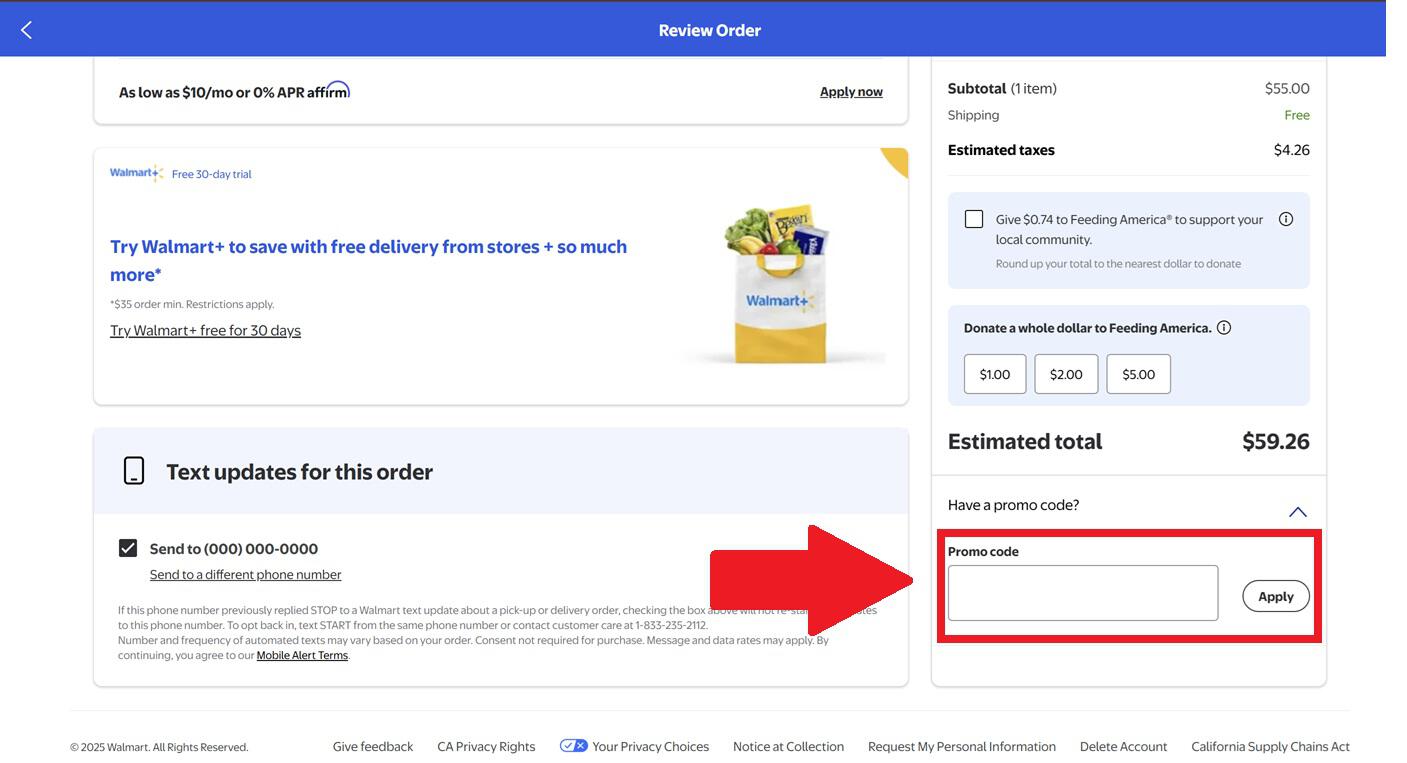Viewport: 1407px width, 763px height.
Task: Click into the Promo code input field
Action: point(1083,593)
